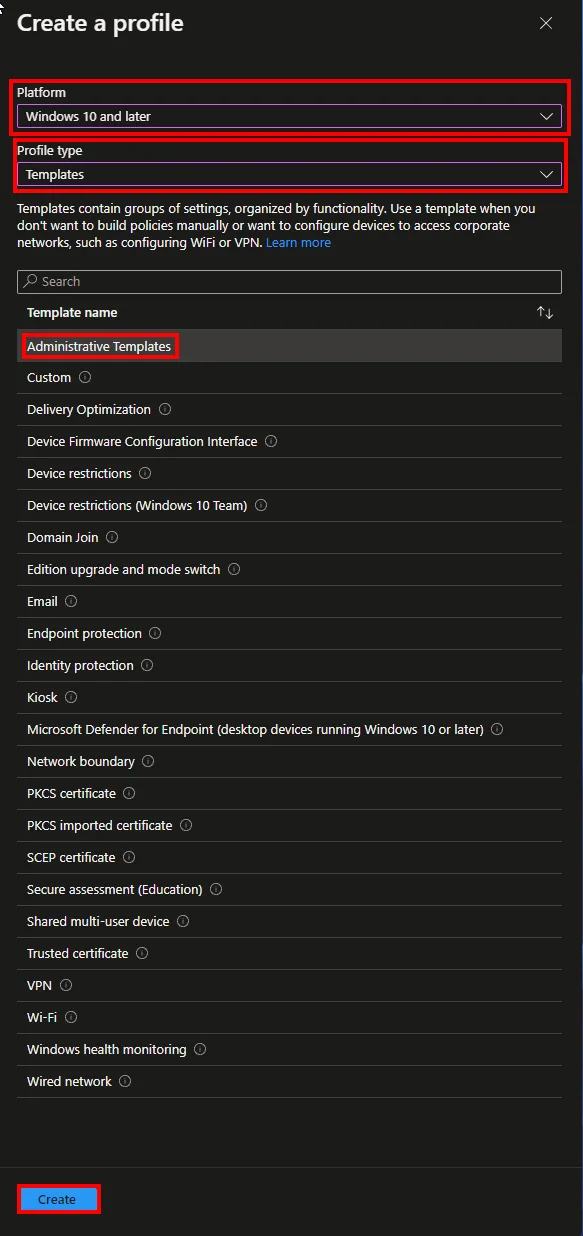Show info icon for PKCS certificate
This screenshot has width=583, height=1236.
[x=129, y=794]
